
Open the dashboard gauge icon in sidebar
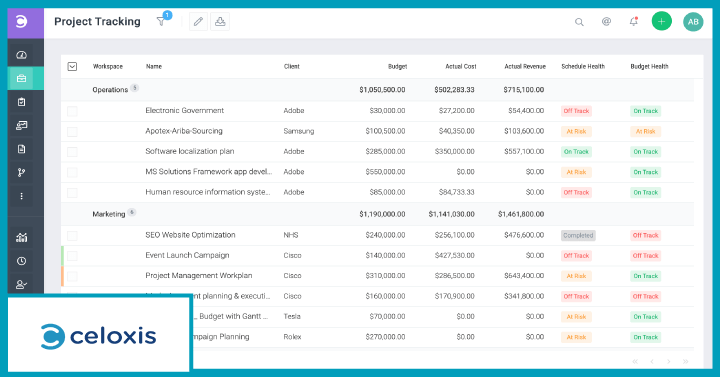point(22,55)
